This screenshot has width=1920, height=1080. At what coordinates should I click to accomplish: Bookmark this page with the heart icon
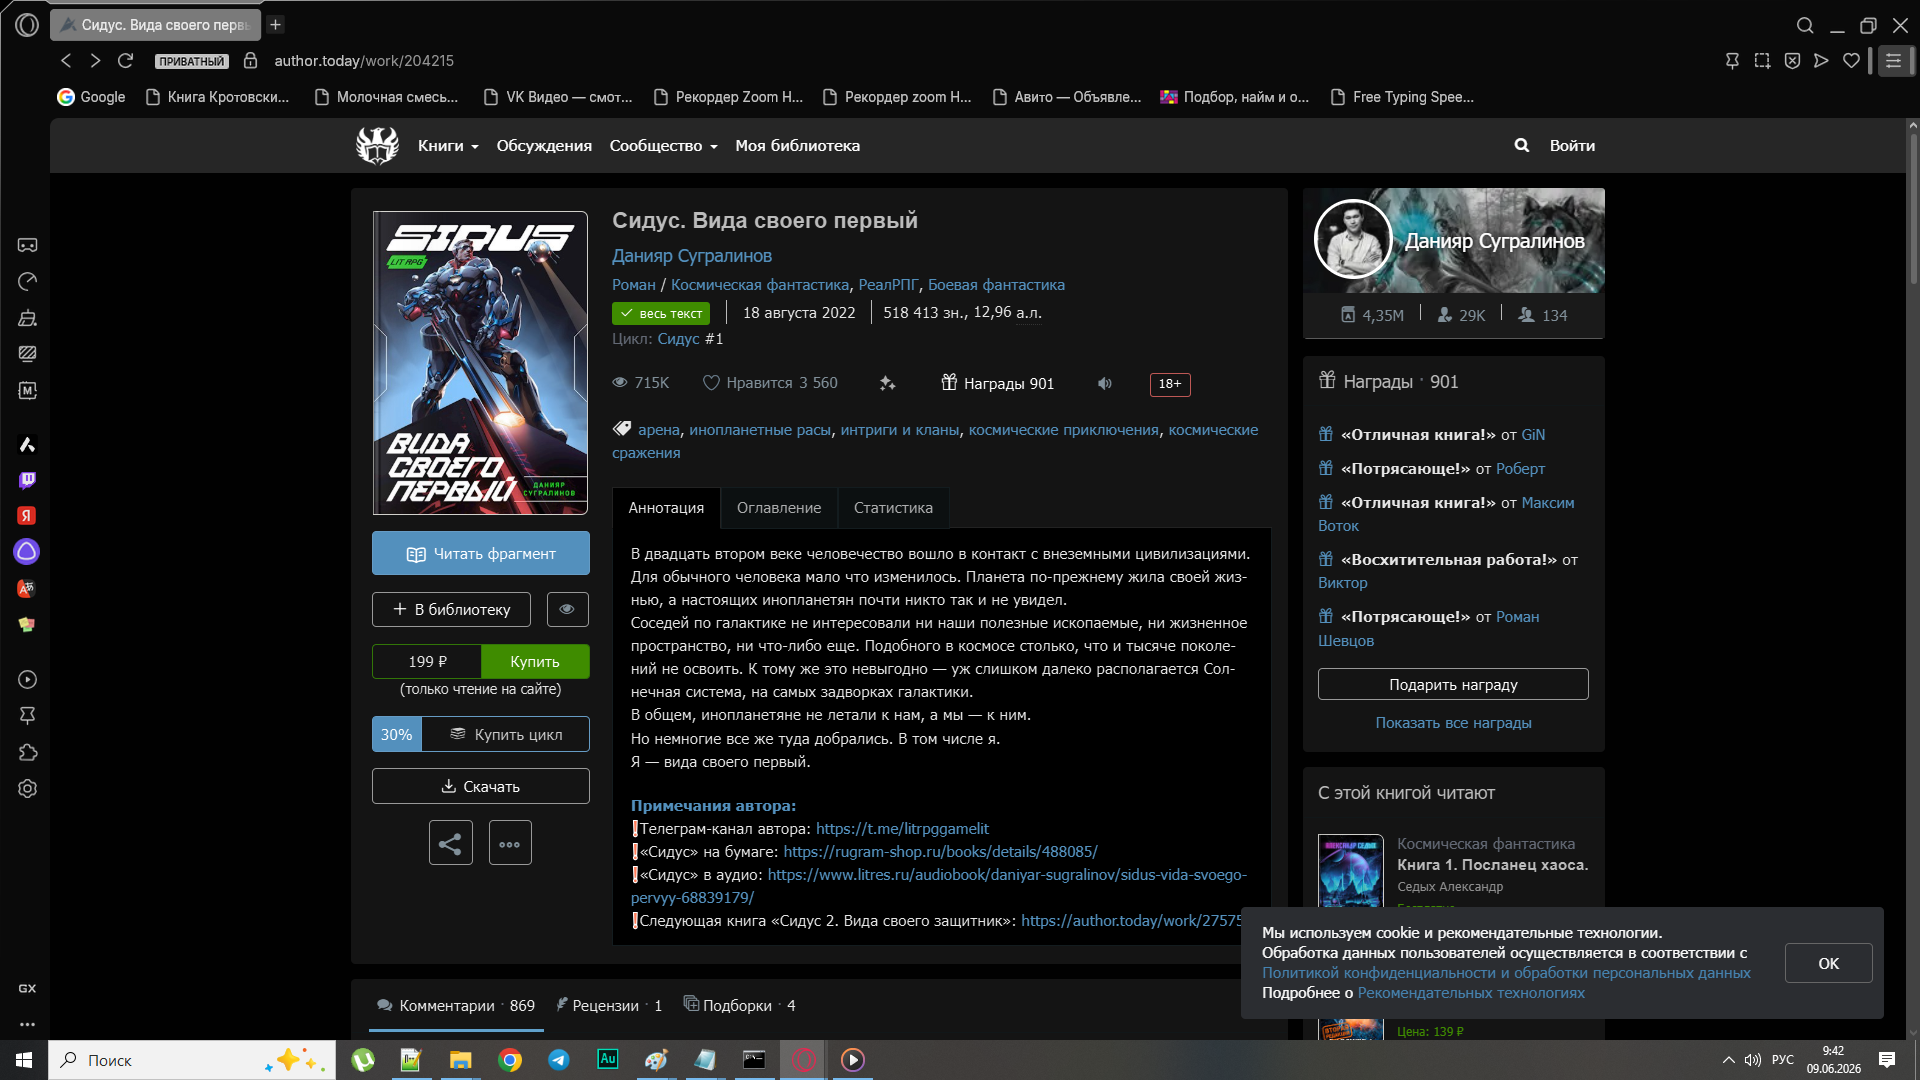tap(1851, 61)
